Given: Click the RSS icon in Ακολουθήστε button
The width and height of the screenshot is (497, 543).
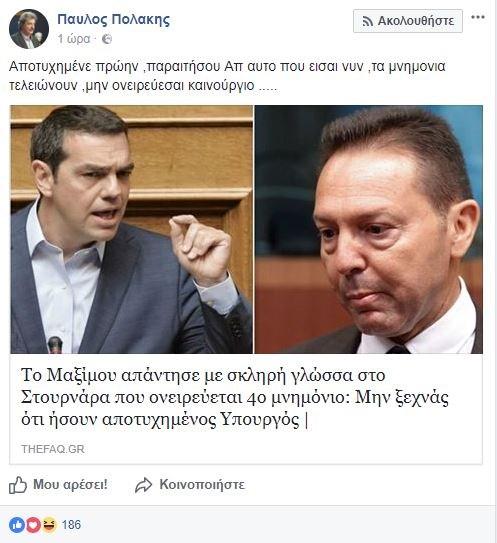Looking at the screenshot, I should [367, 21].
